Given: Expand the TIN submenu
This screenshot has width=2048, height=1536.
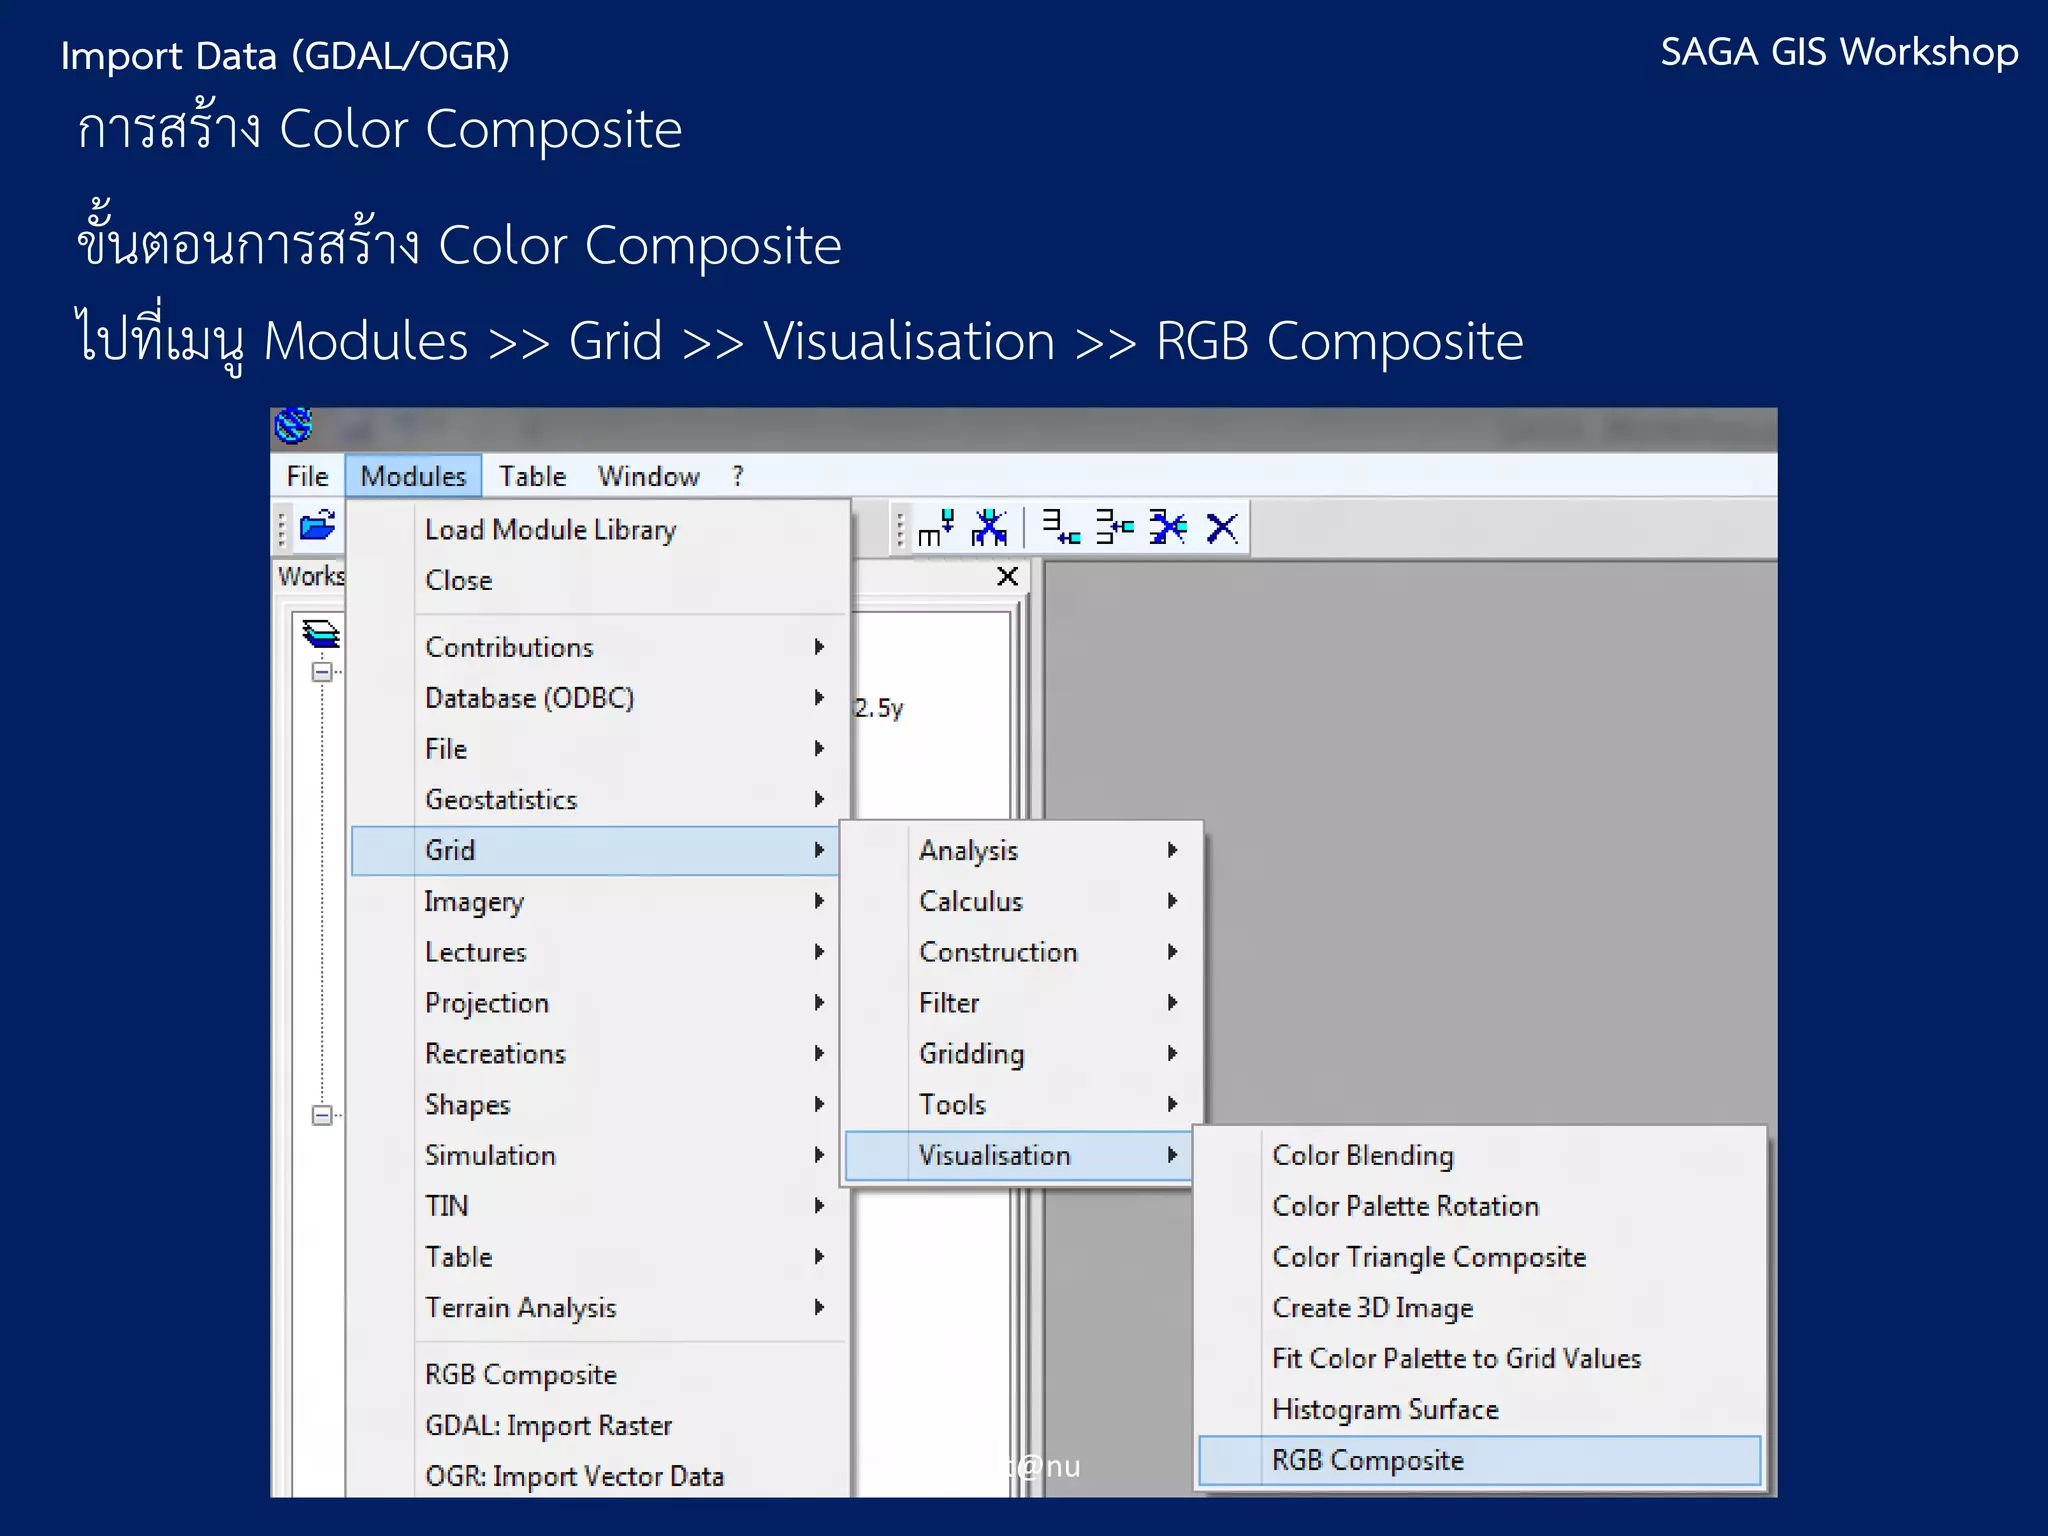Looking at the screenshot, I should (599, 1206).
